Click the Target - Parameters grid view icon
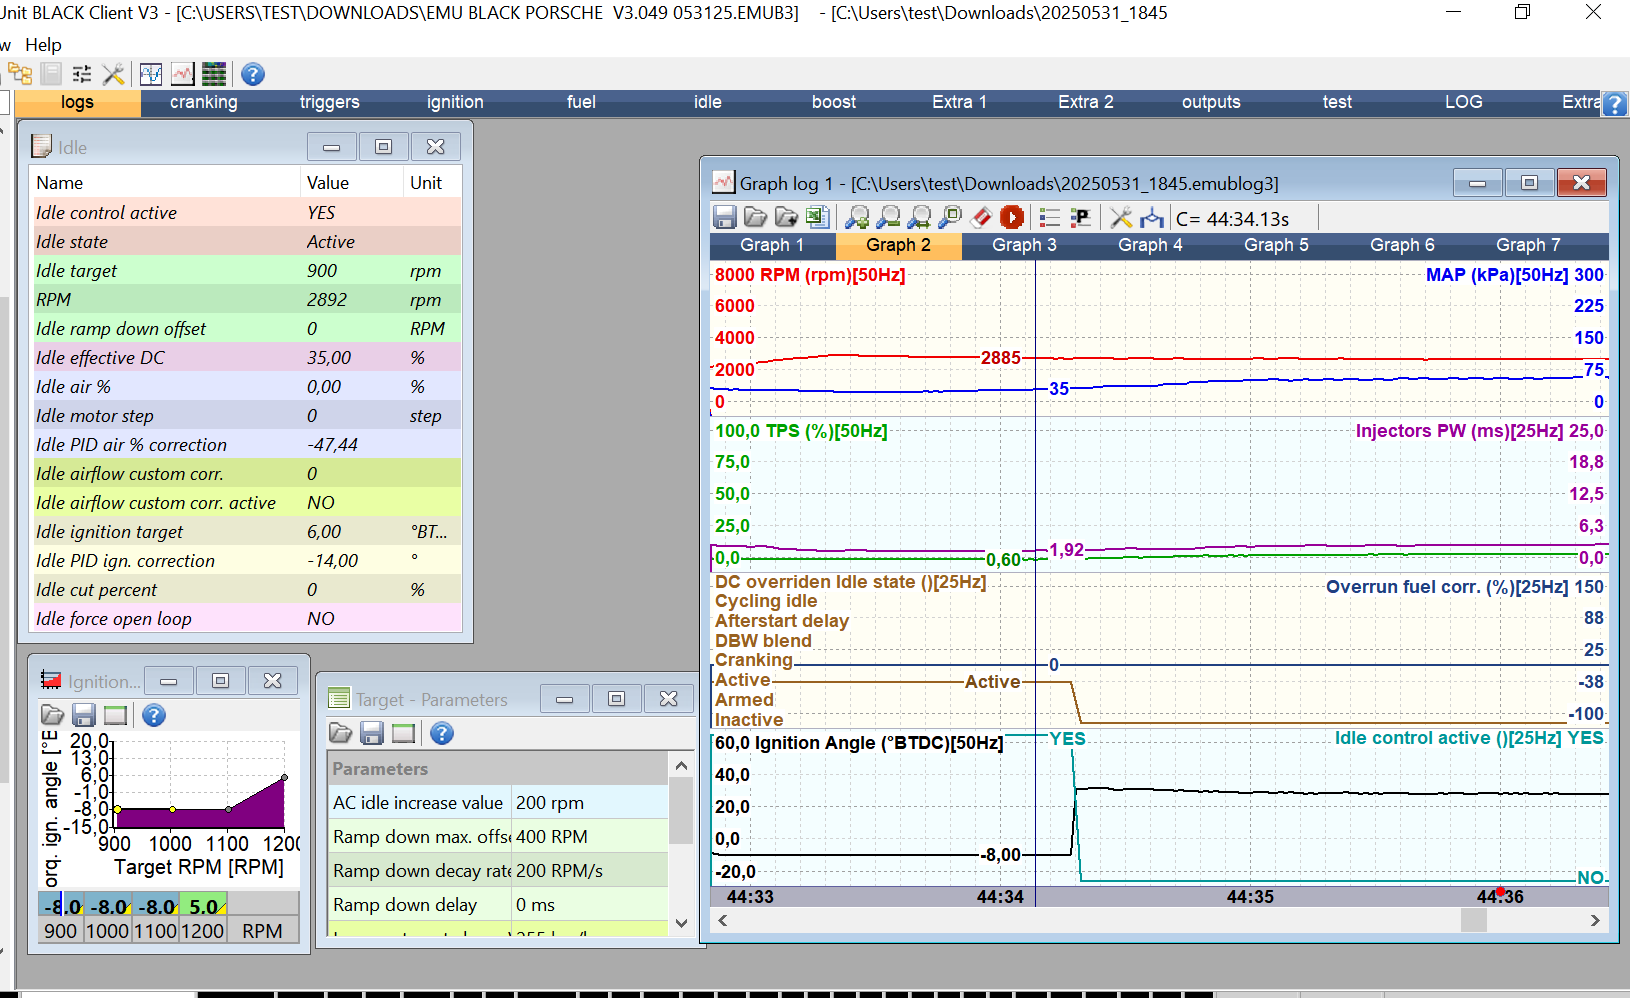This screenshot has height=998, width=1630. (x=403, y=733)
